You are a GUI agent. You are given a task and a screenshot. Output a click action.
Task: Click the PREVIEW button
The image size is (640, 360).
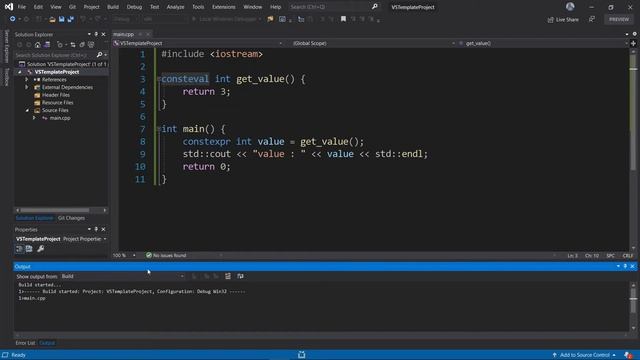point(619,19)
